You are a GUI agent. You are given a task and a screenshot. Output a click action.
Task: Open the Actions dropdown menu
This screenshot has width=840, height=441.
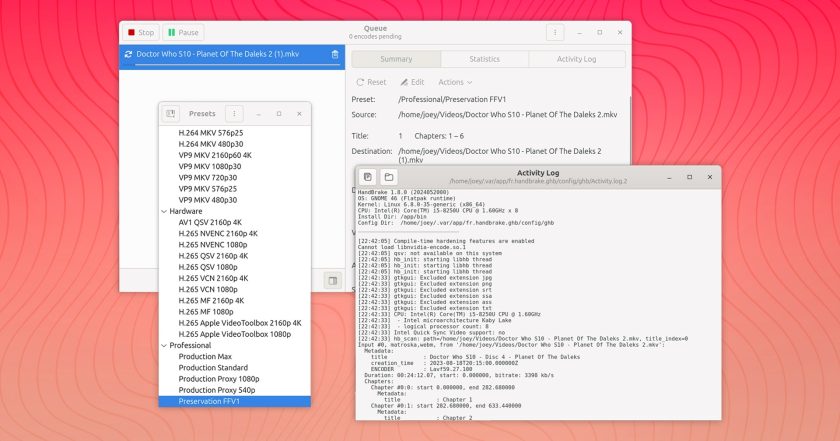pyautogui.click(x=455, y=82)
